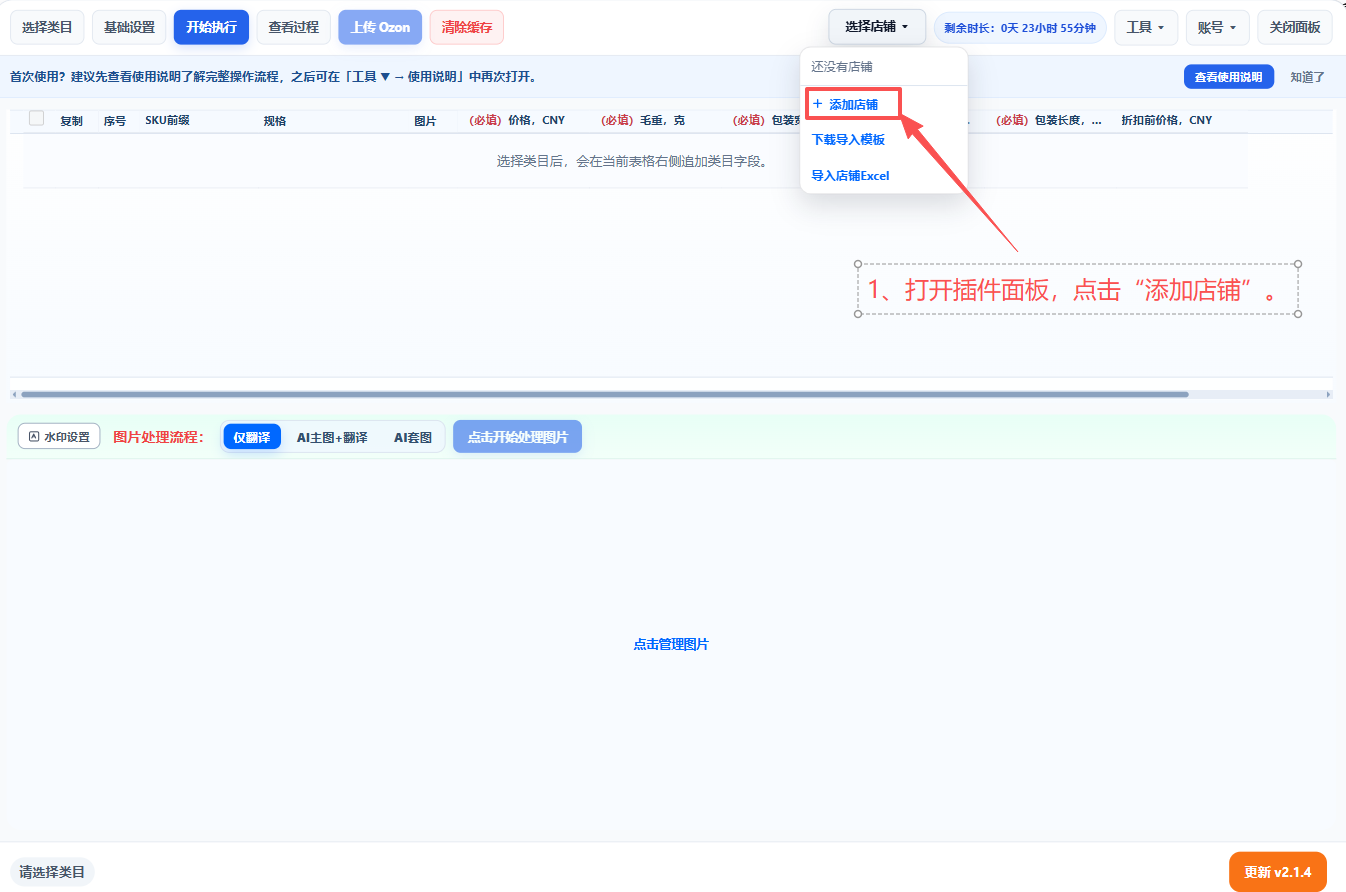
Task: Click the 选择类目 button
Action: [x=47, y=27]
